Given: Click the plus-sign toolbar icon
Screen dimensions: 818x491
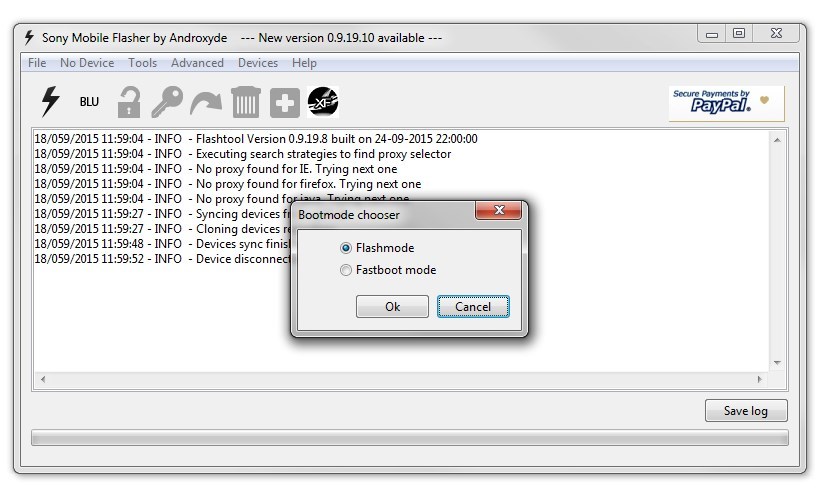Looking at the screenshot, I should (x=285, y=103).
